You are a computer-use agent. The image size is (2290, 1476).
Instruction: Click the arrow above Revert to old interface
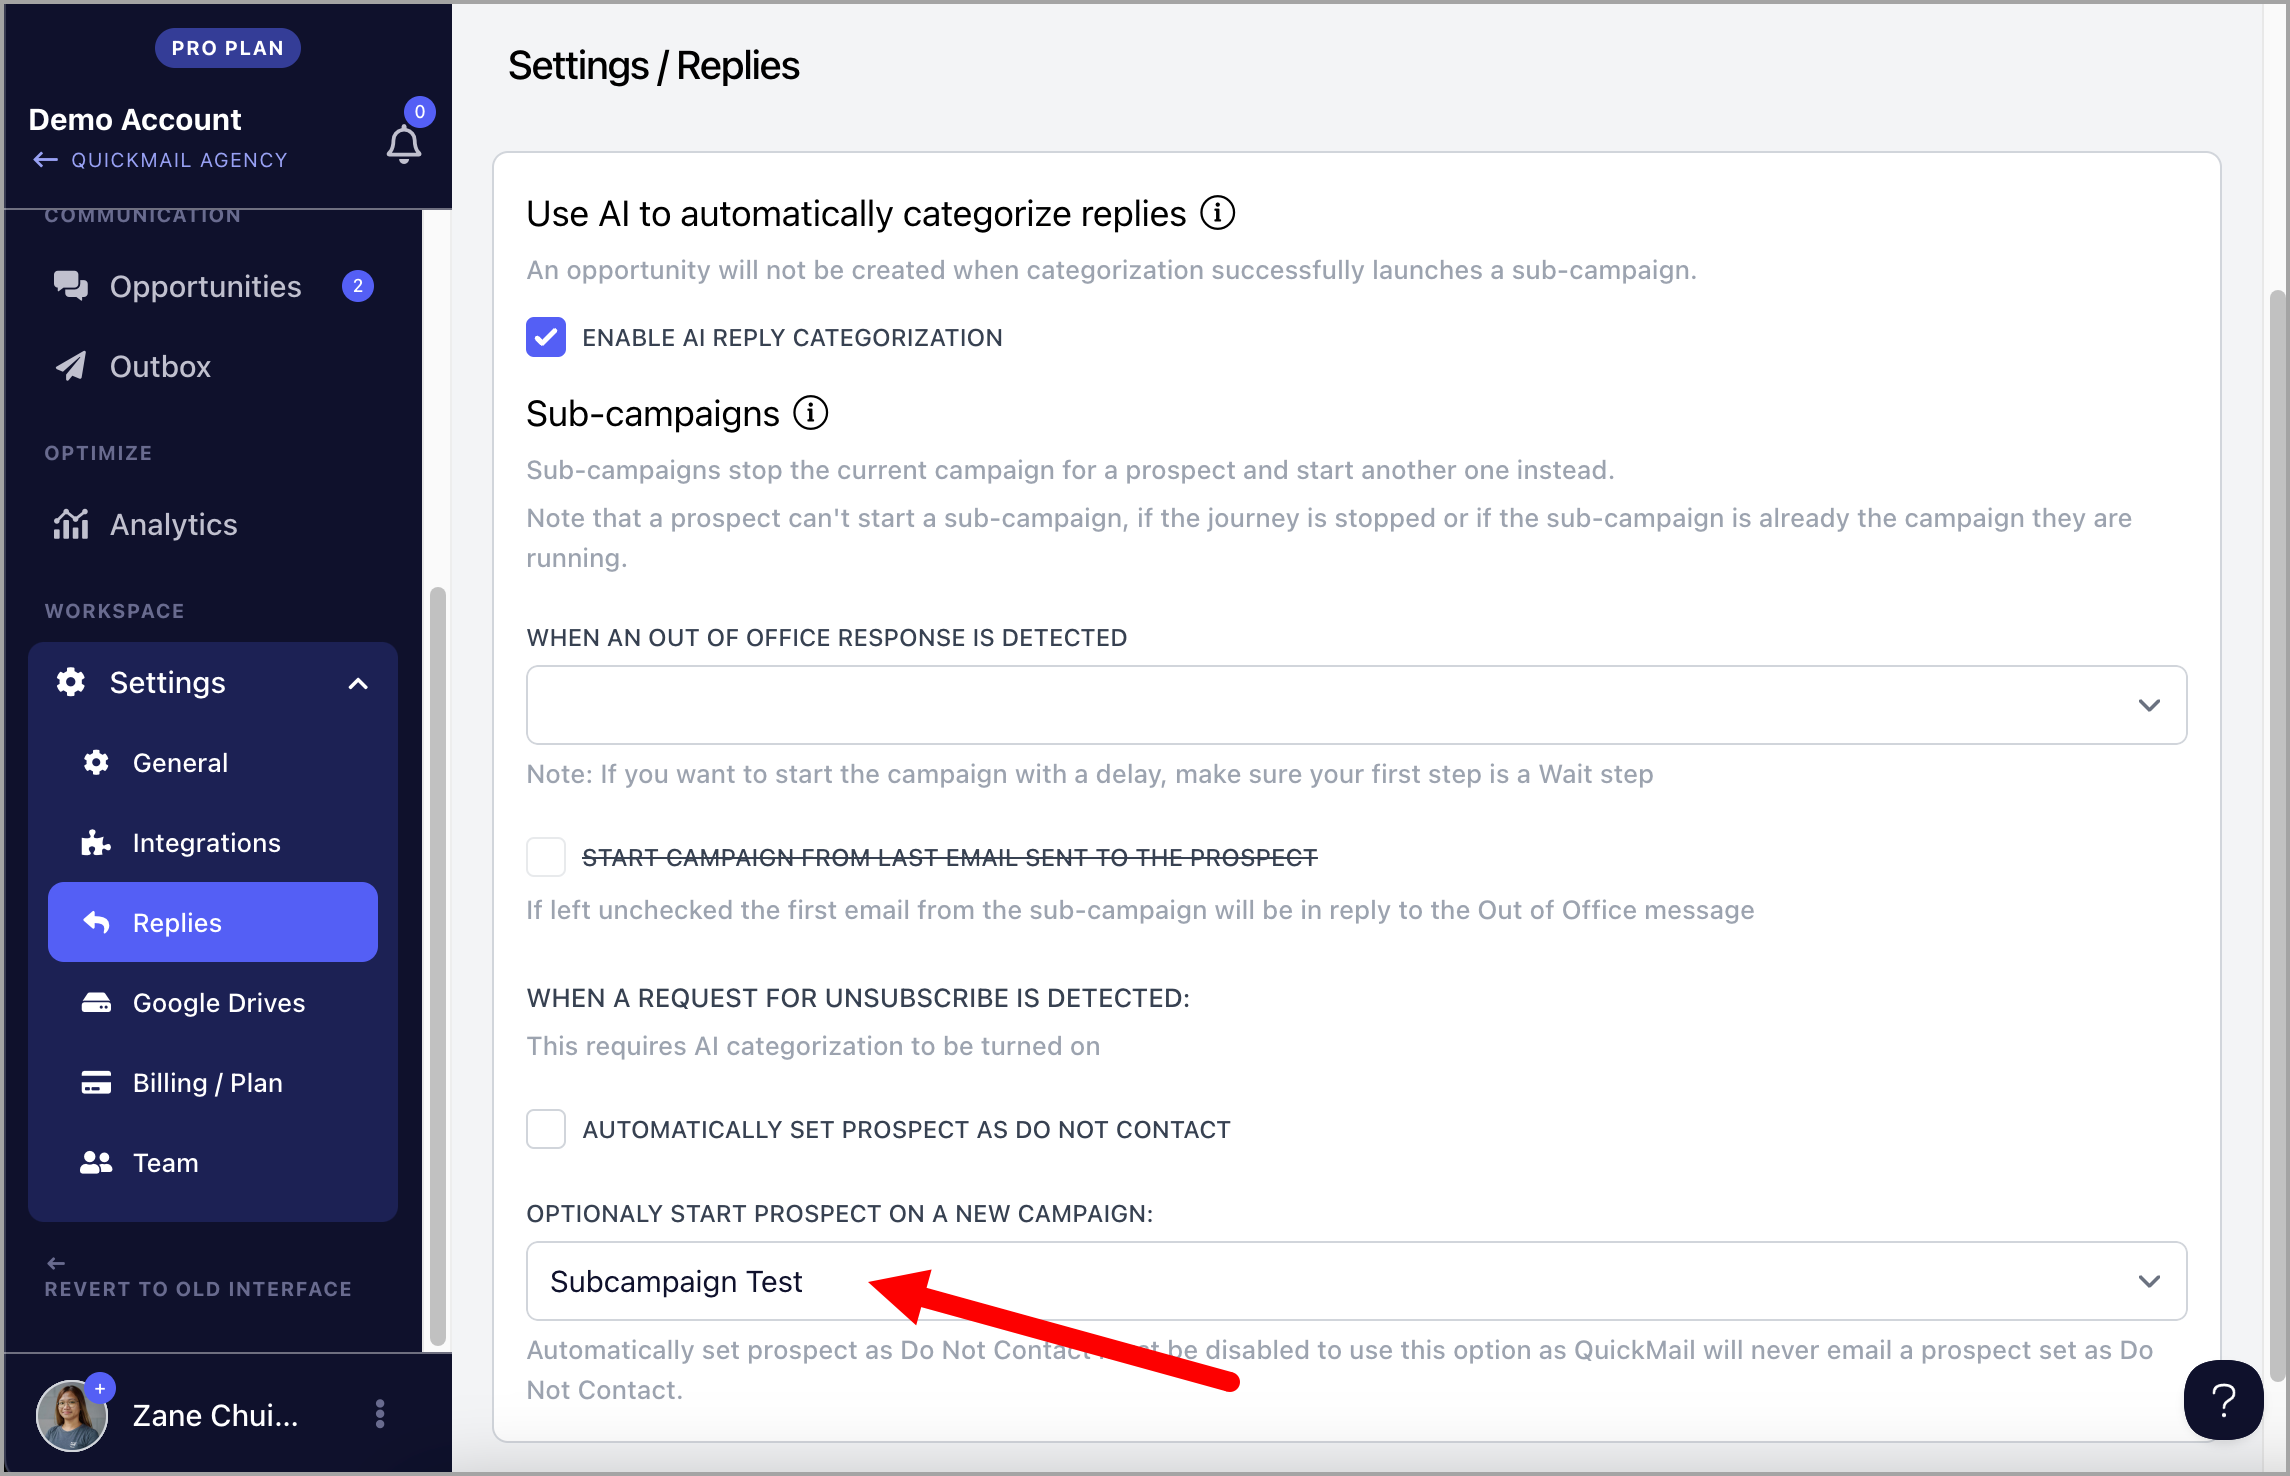tap(56, 1263)
